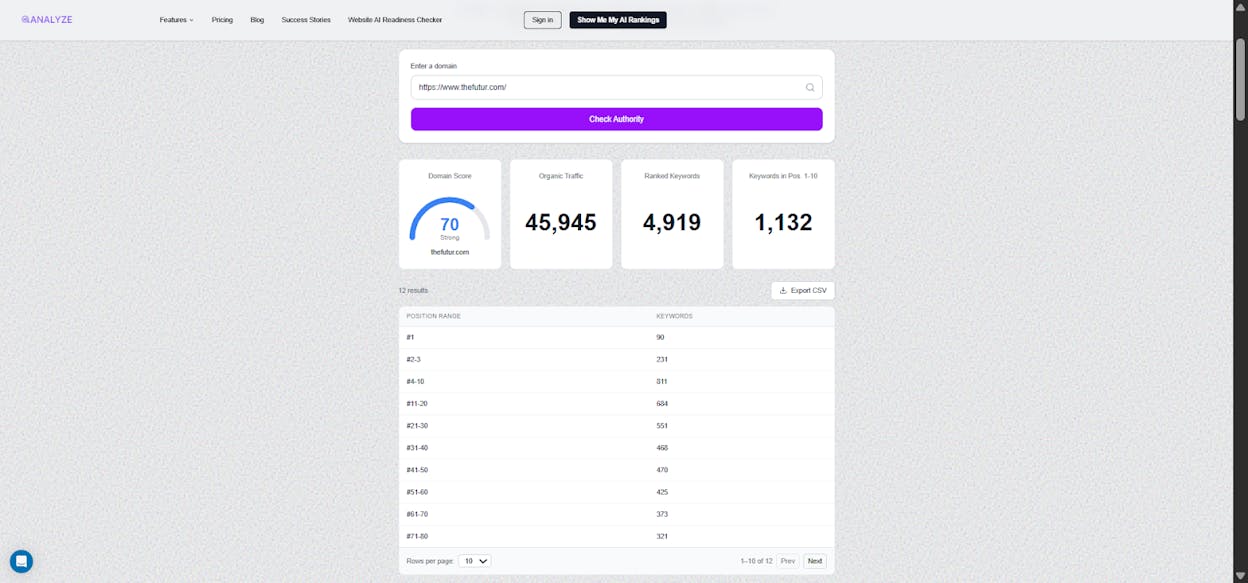The width and height of the screenshot is (1248, 583).
Task: Select the Organic Traffic value 45,945
Action: [x=561, y=222]
